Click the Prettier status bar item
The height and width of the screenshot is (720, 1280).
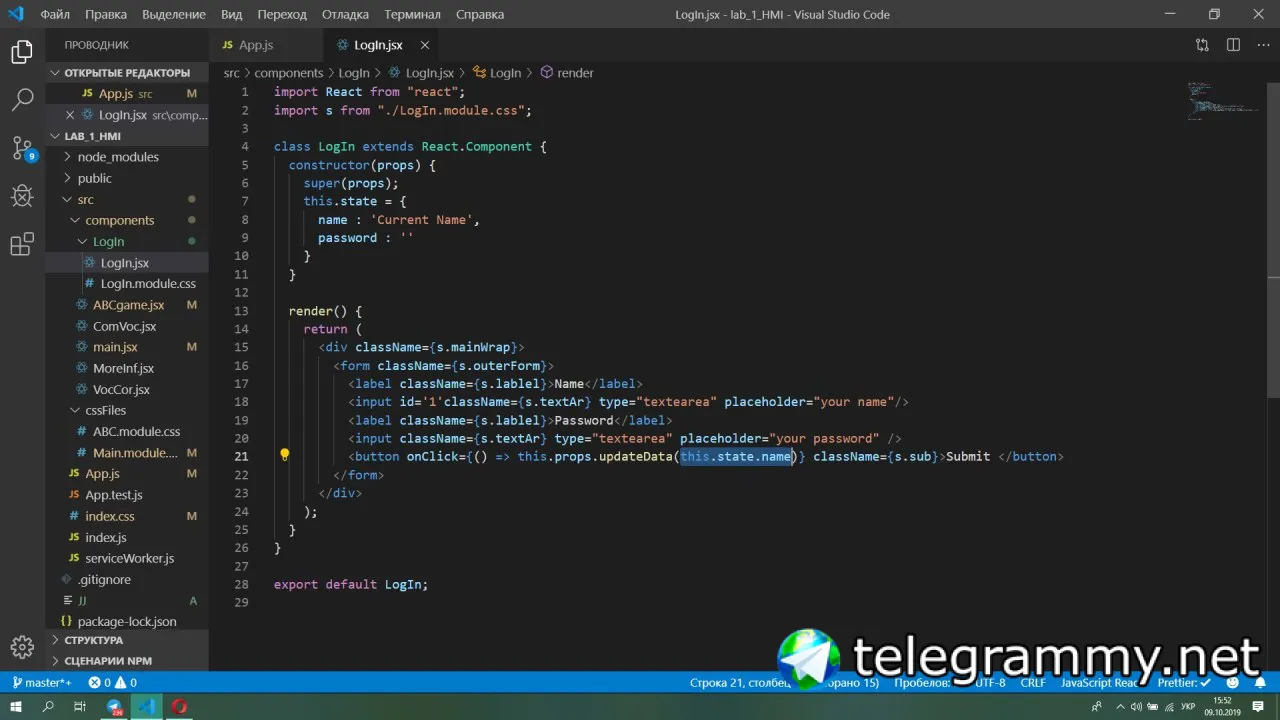point(1182,683)
